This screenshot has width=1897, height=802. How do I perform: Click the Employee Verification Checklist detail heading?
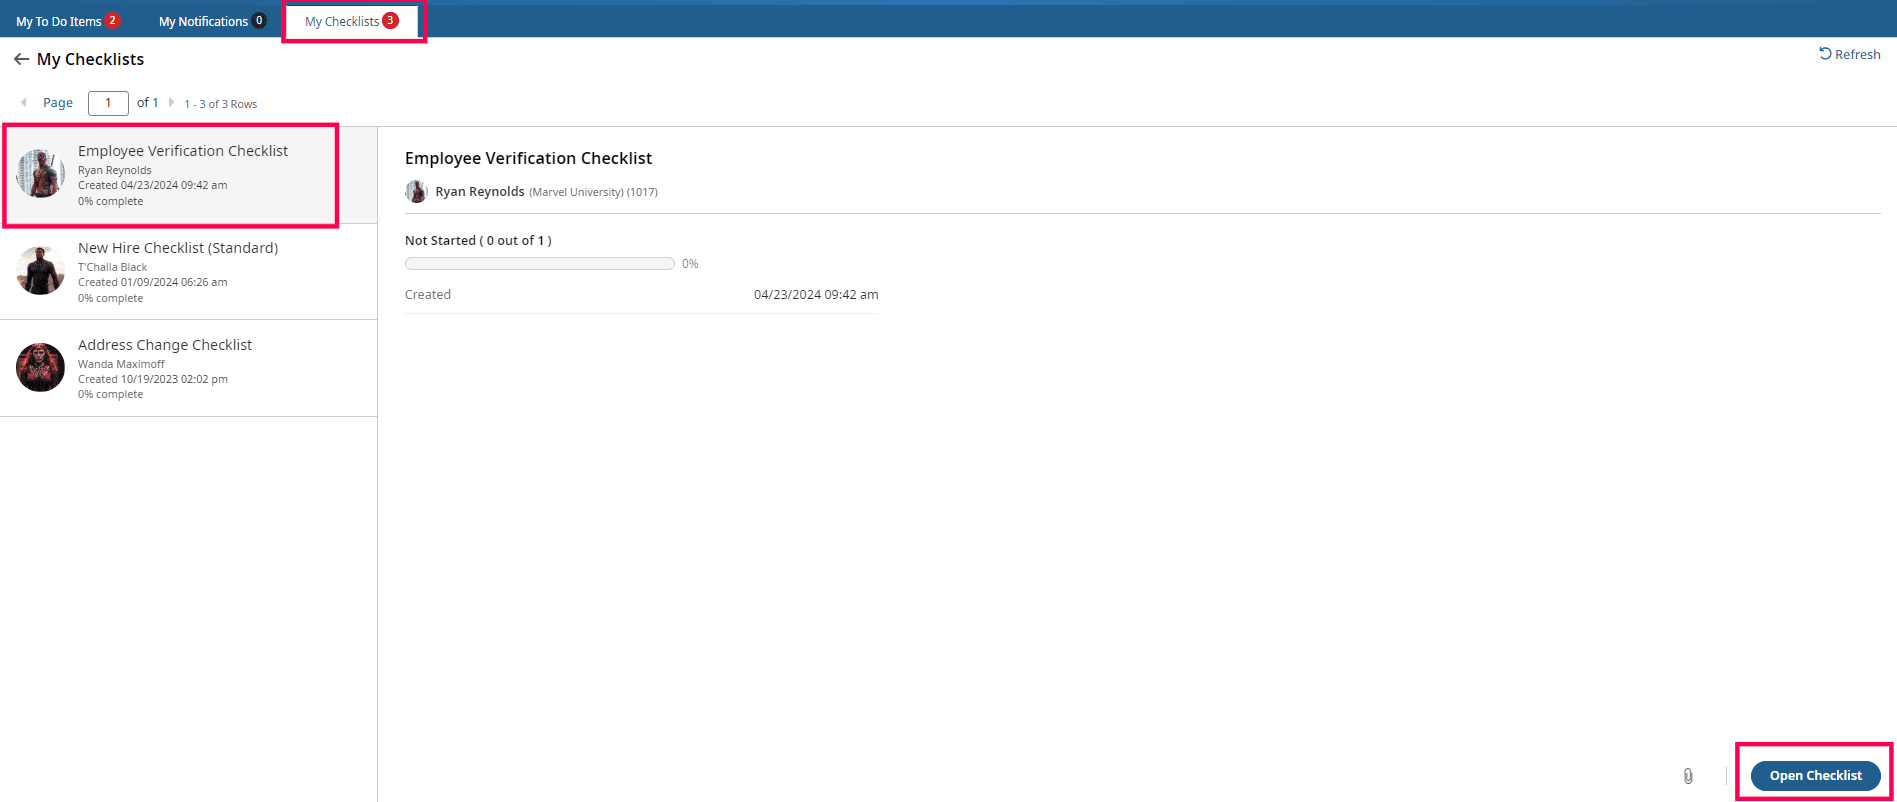[x=528, y=158]
